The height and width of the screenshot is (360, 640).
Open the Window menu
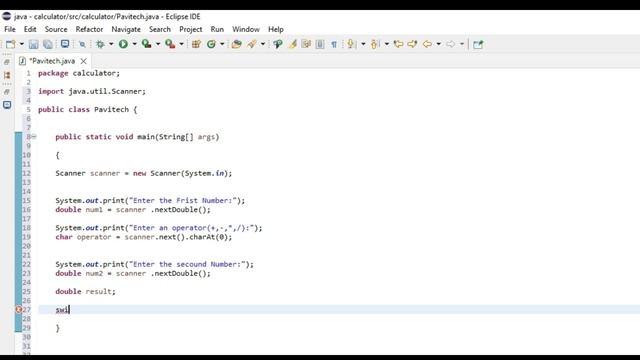(246, 29)
